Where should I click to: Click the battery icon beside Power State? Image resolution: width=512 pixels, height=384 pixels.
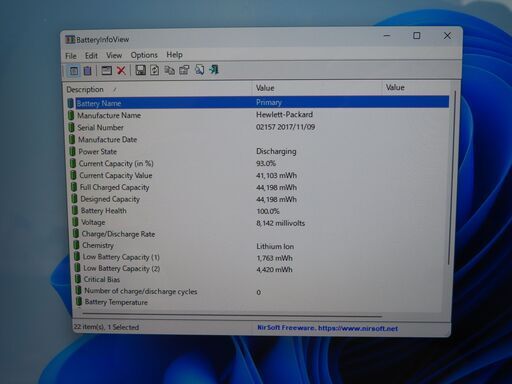72,151
